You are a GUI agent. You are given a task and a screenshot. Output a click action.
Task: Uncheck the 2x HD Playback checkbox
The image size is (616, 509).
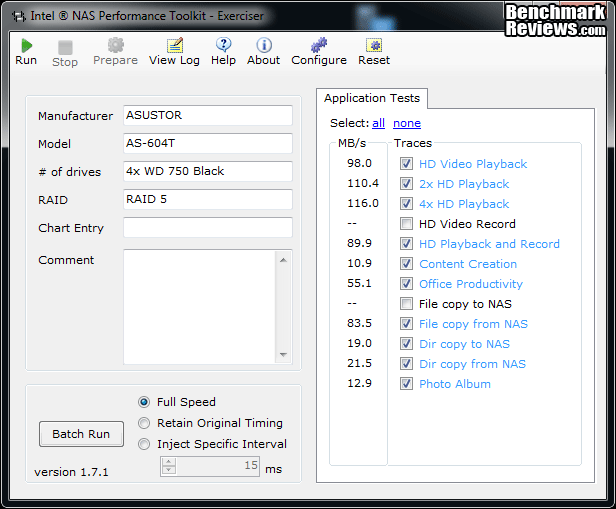click(x=406, y=183)
